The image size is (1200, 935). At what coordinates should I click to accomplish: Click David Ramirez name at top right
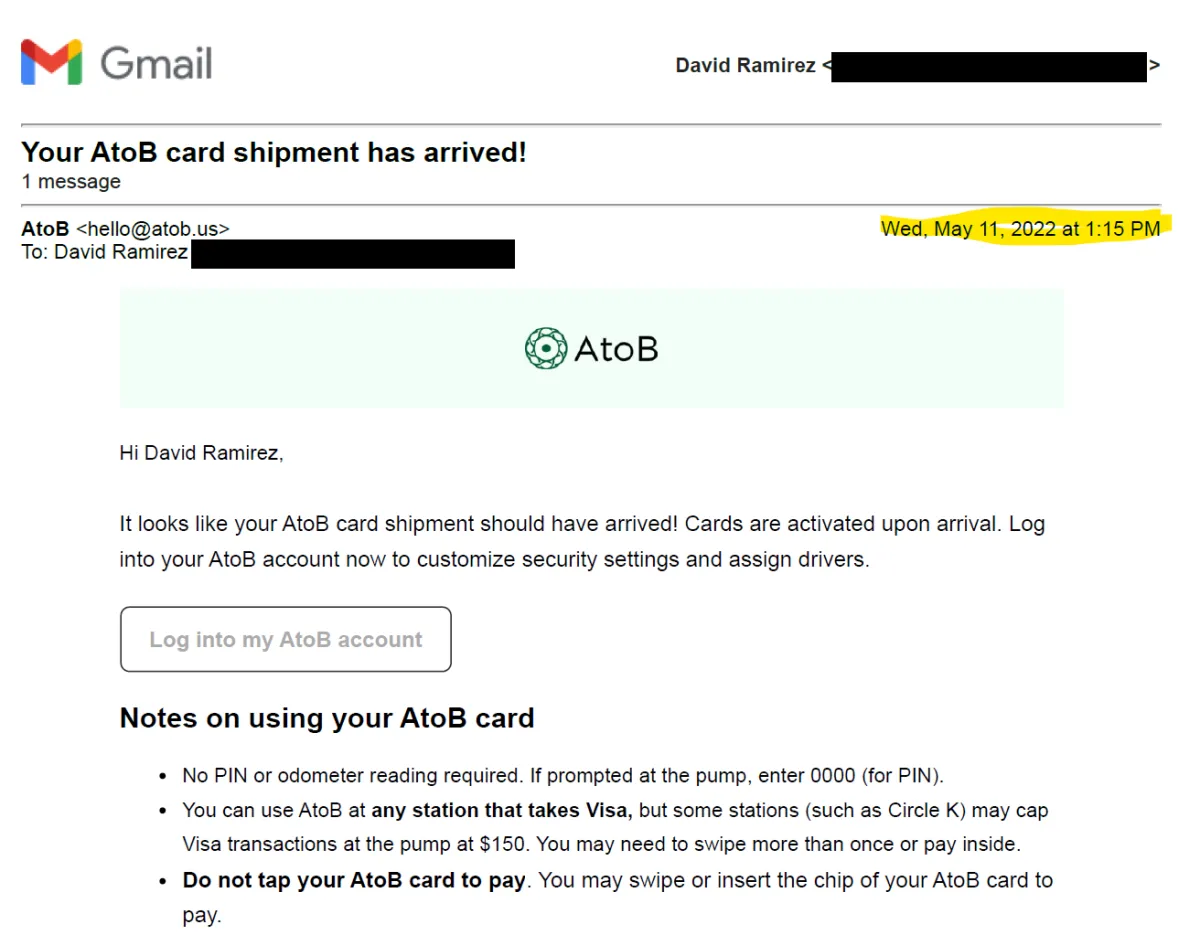(745, 66)
